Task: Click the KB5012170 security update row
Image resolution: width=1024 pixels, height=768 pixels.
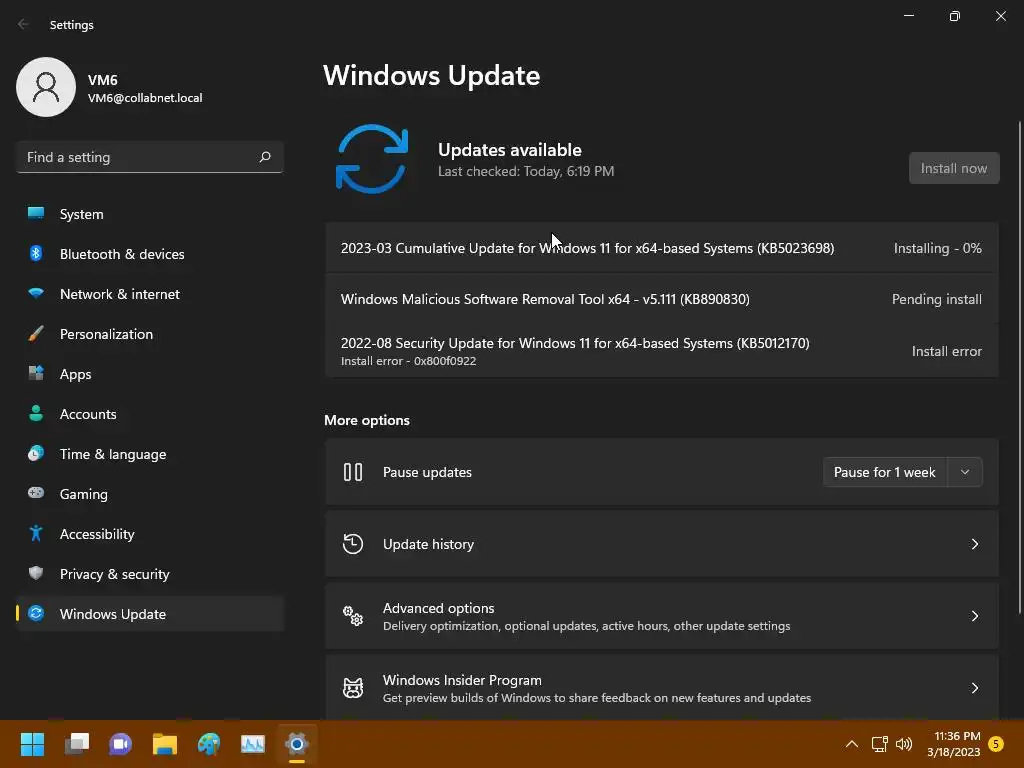Action: pos(662,351)
